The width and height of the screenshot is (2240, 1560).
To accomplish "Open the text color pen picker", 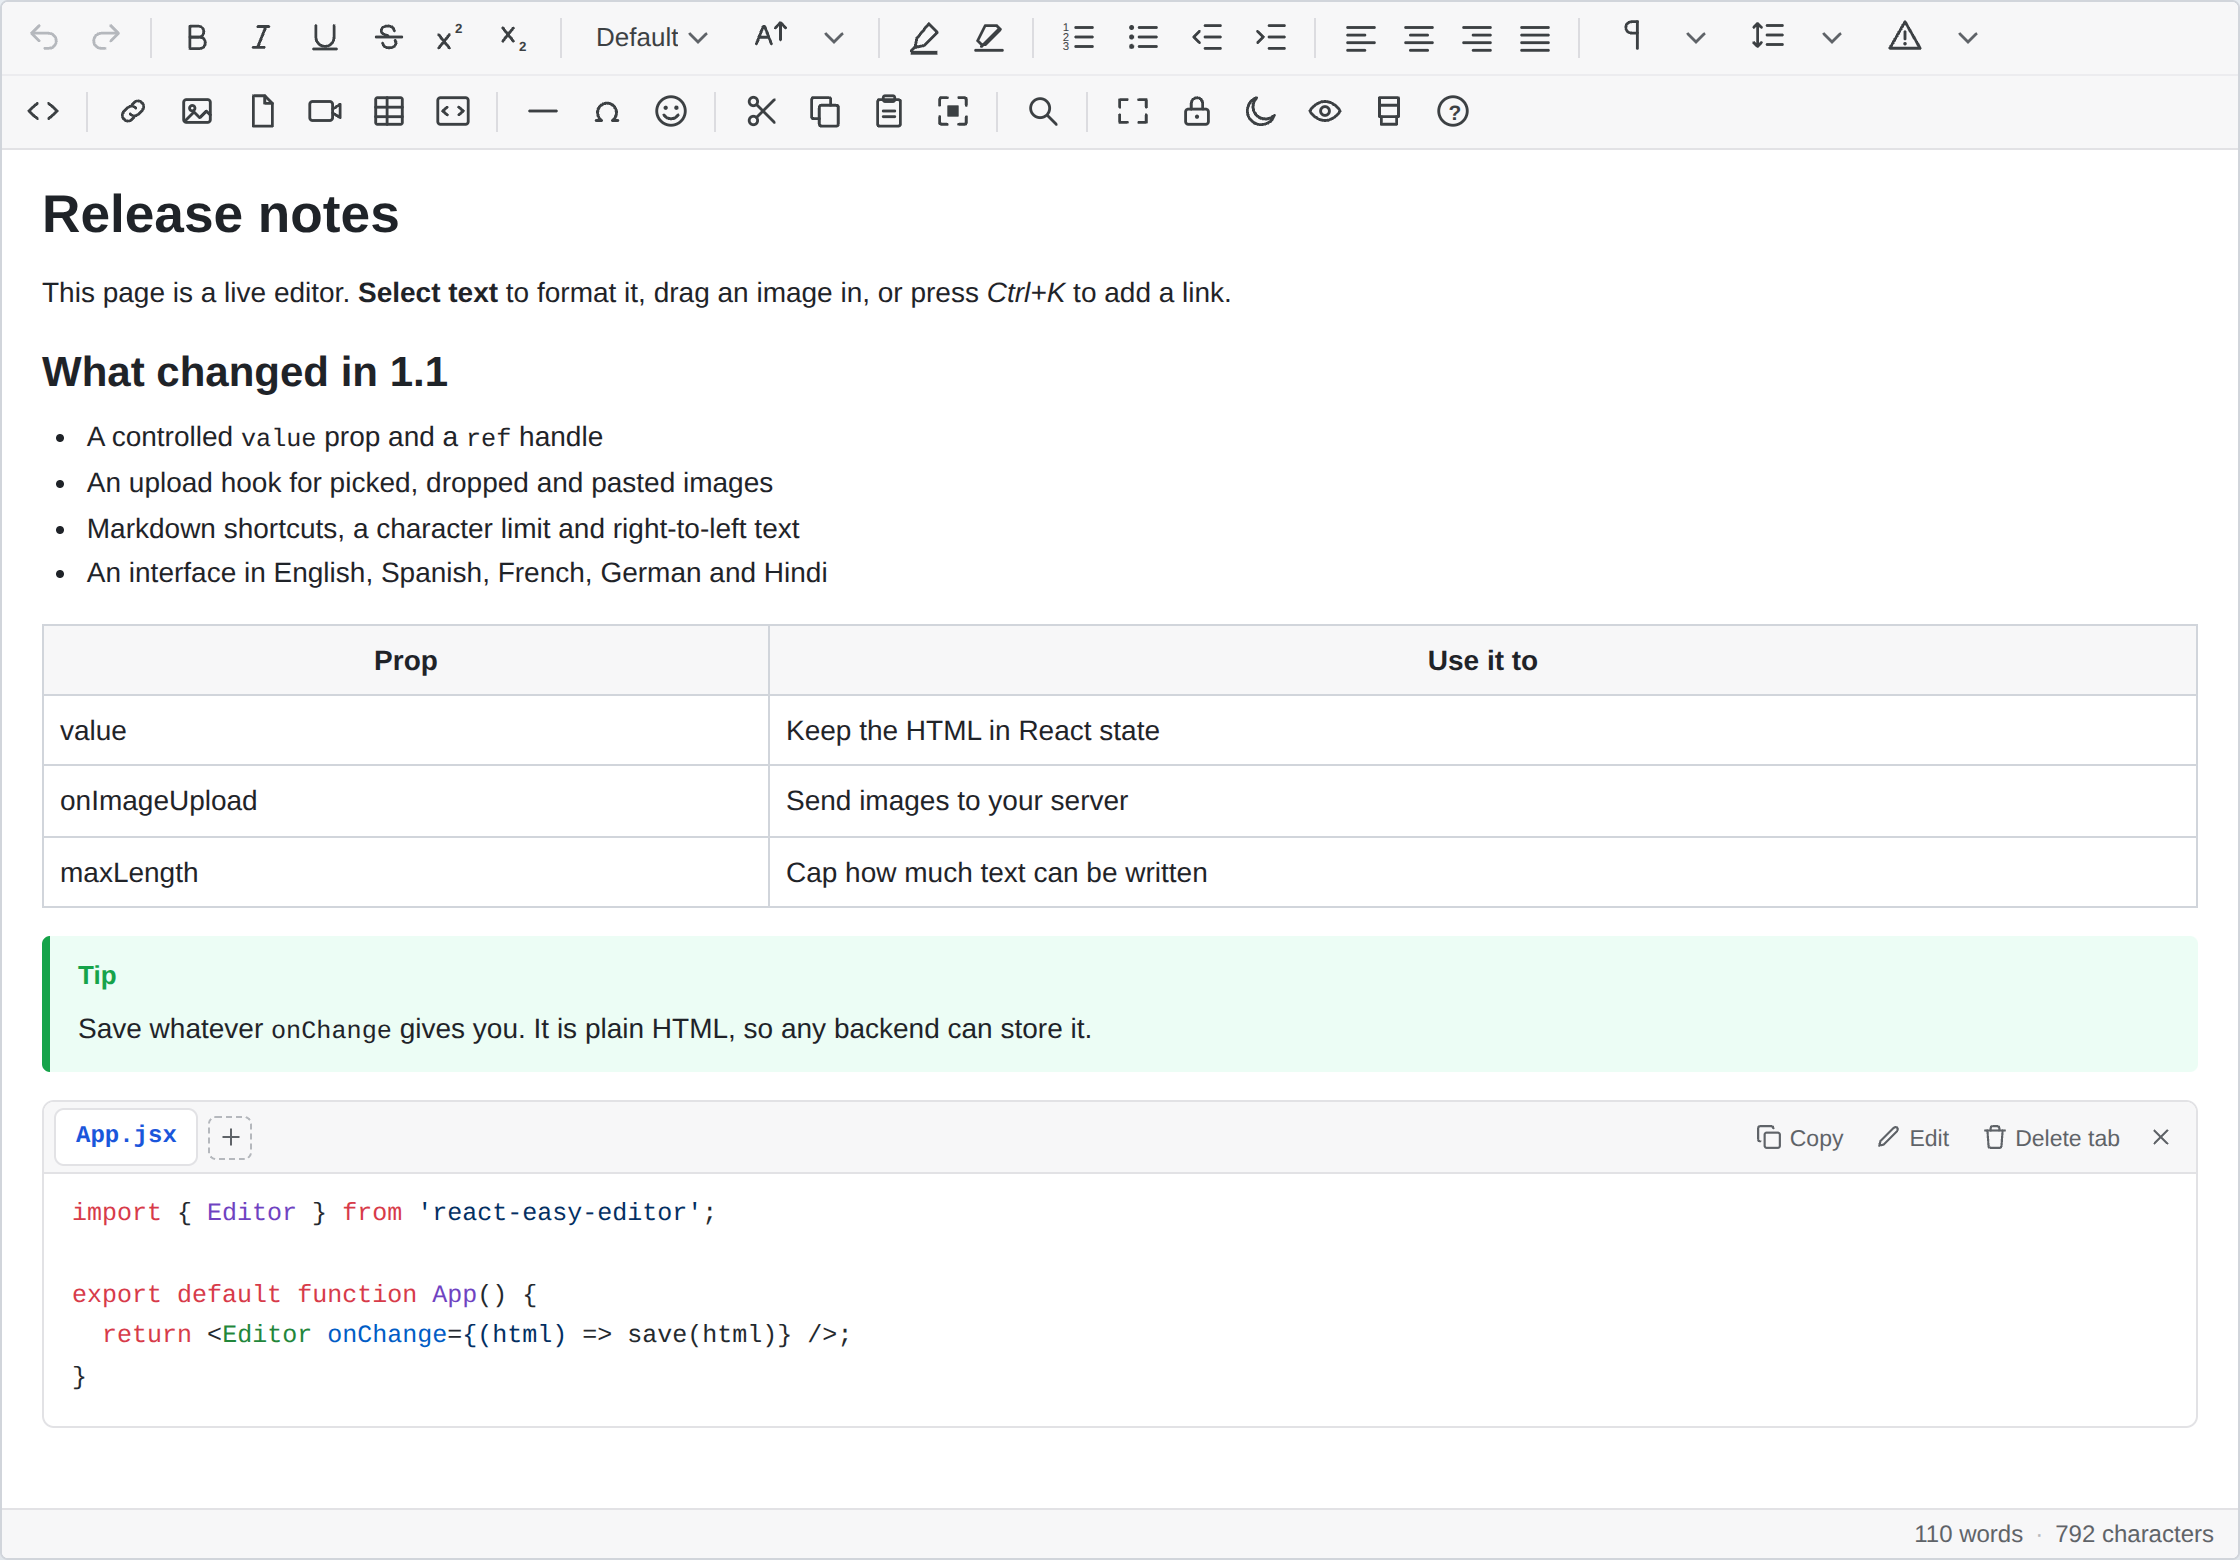I will 924,38.
